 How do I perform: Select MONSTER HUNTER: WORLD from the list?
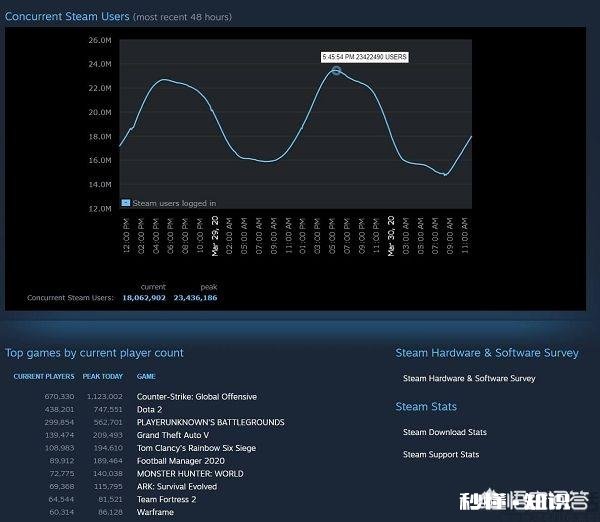189,474
